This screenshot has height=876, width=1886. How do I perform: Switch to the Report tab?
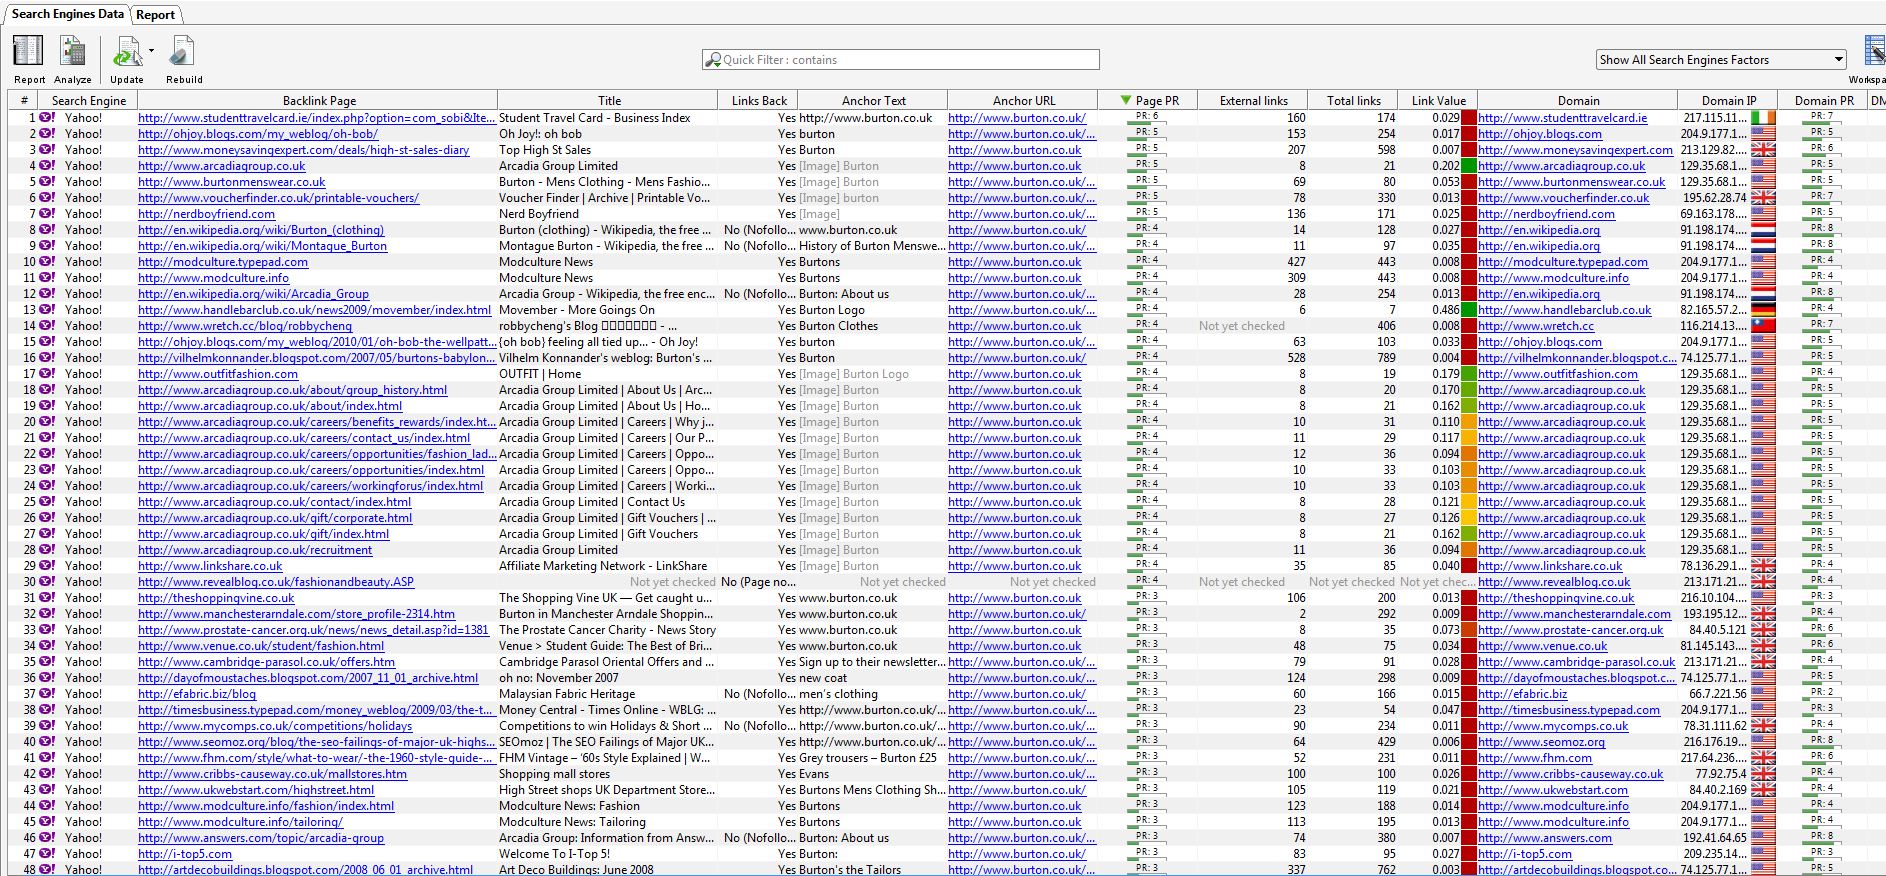[x=155, y=14]
